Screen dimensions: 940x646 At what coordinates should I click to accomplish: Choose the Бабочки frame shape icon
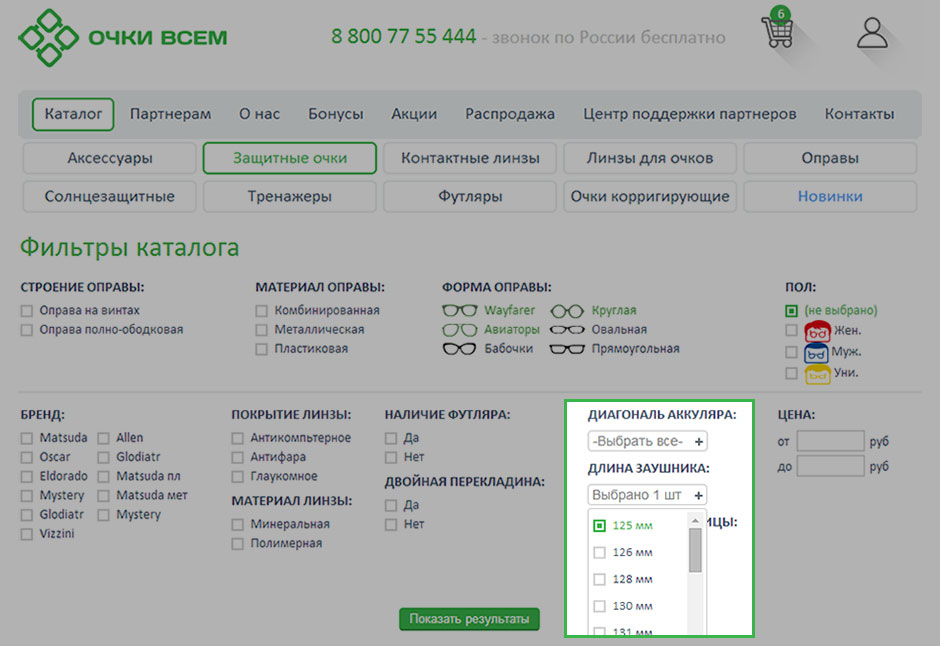tap(460, 349)
